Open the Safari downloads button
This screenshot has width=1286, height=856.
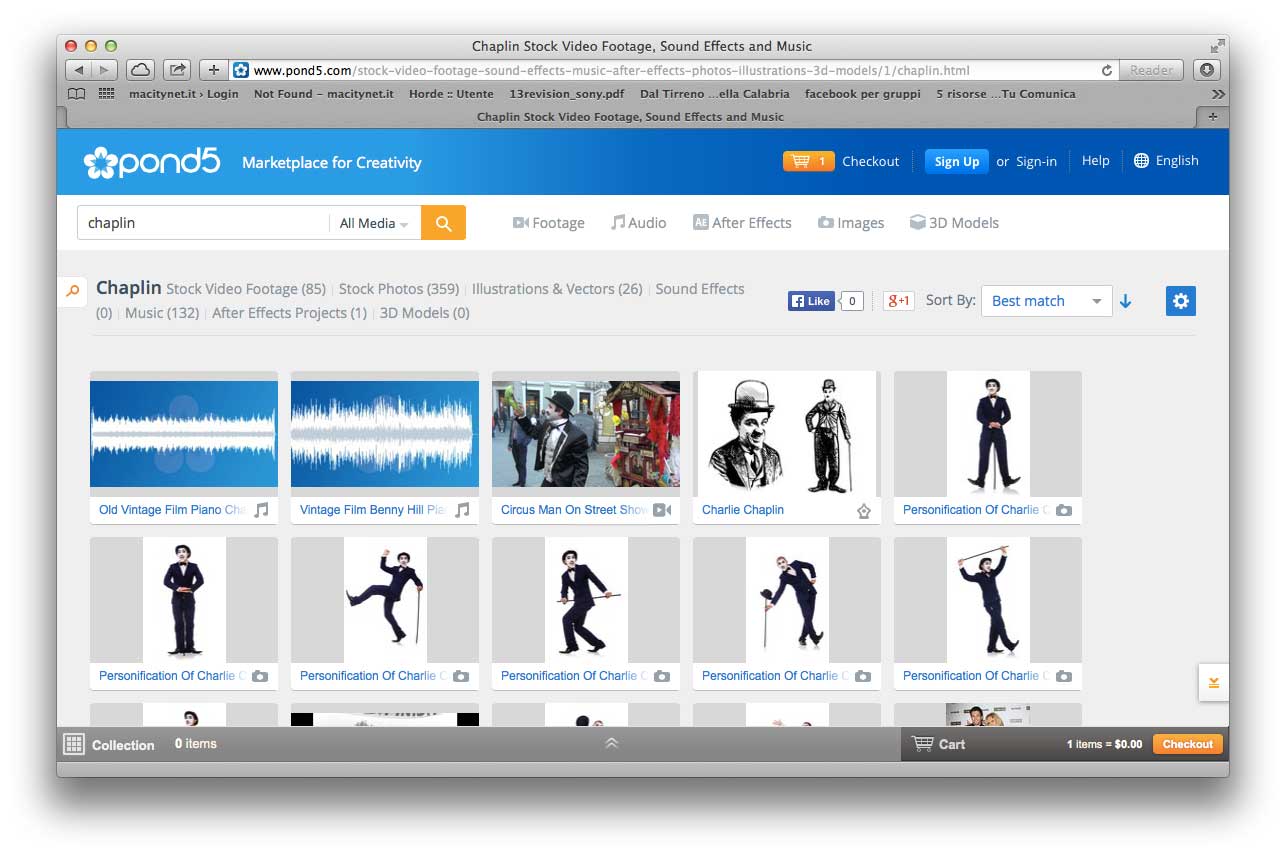point(1207,70)
